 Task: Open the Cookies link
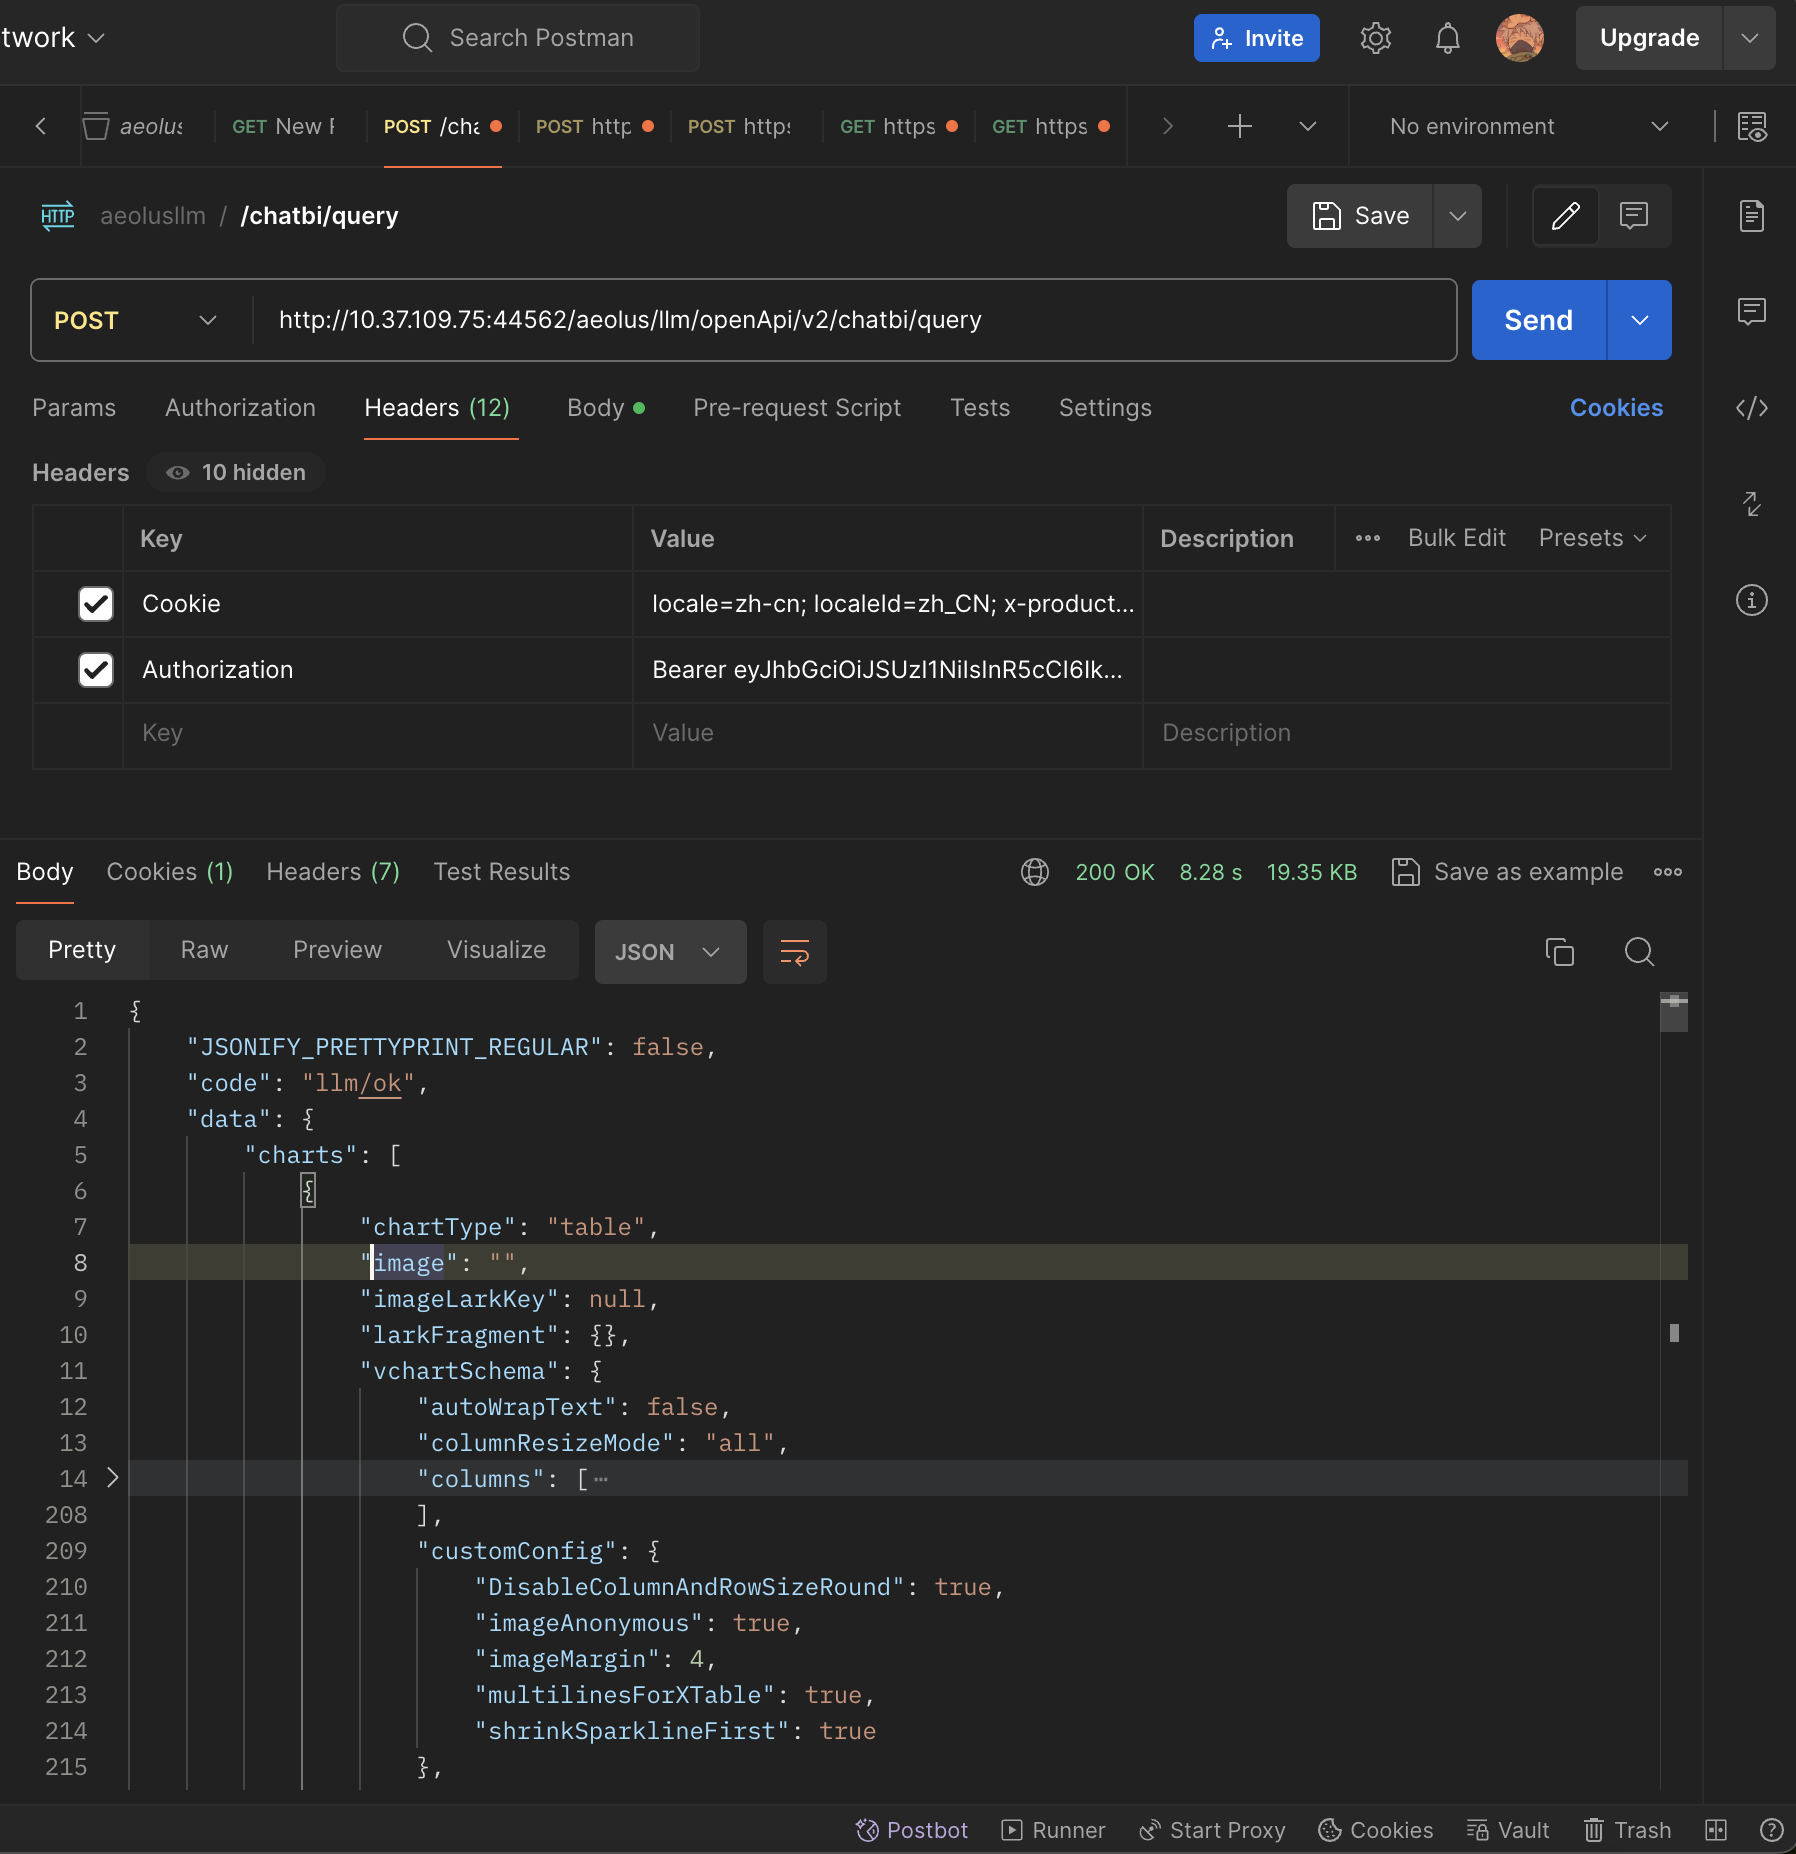coord(1615,408)
